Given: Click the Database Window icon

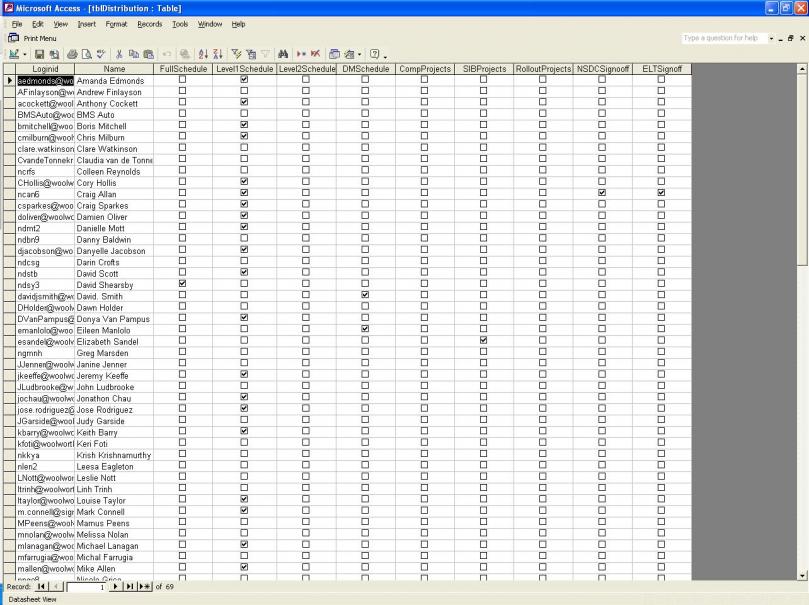Looking at the screenshot, I should 334,54.
